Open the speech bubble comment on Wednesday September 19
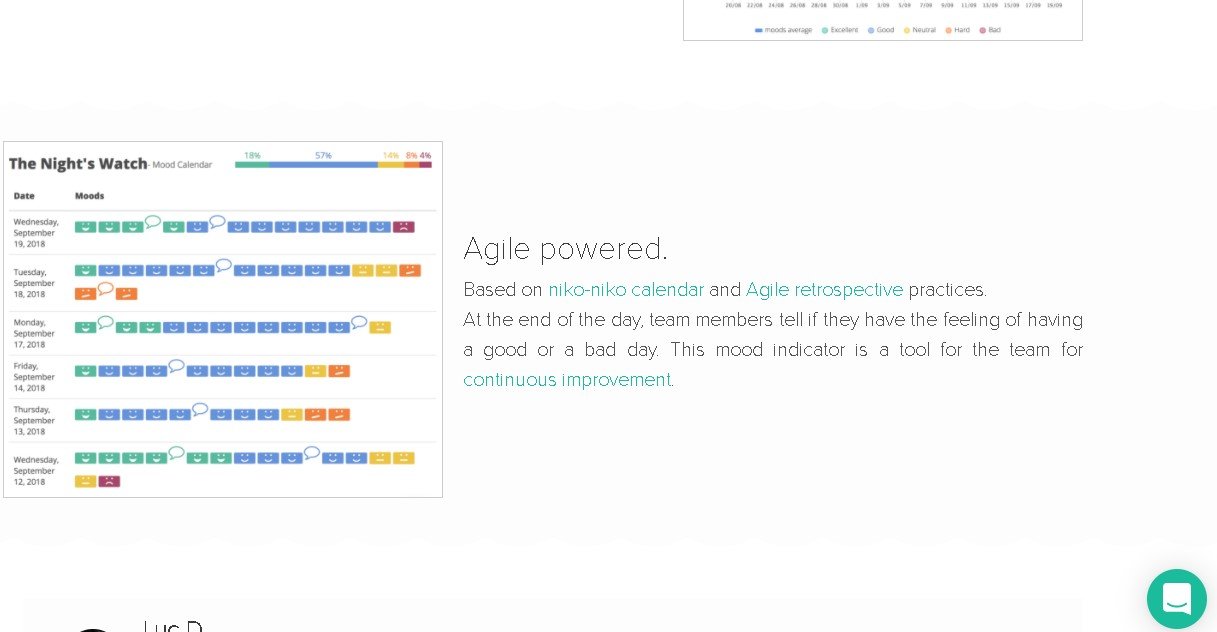 152,221
